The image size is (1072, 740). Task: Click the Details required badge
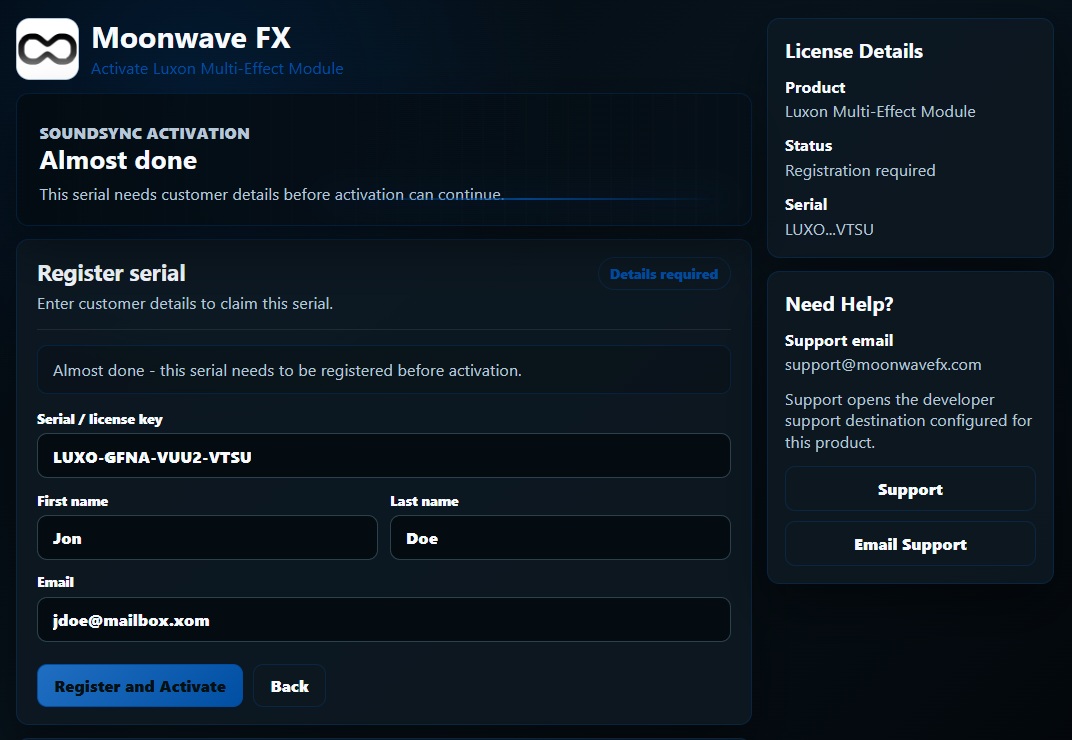point(664,274)
